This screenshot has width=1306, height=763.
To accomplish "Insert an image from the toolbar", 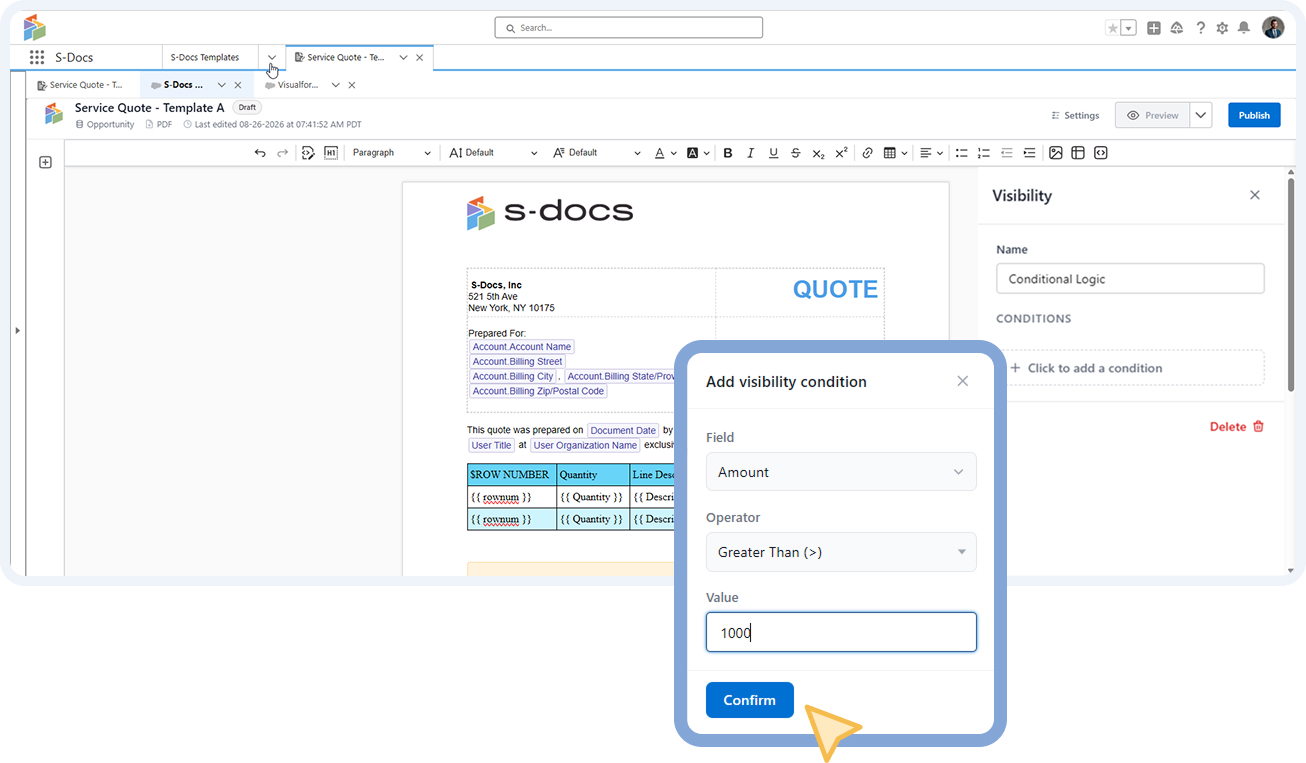I will click(1055, 153).
